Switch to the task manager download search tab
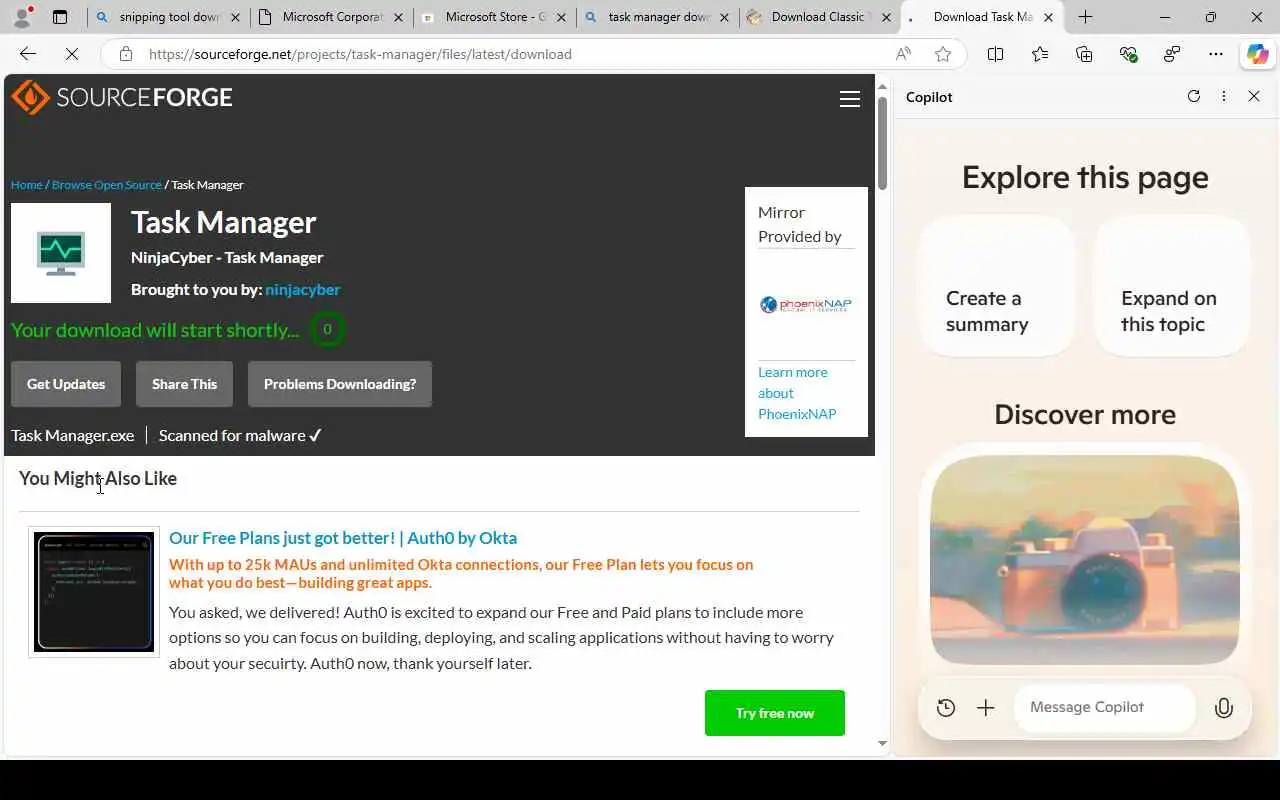 [x=656, y=17]
